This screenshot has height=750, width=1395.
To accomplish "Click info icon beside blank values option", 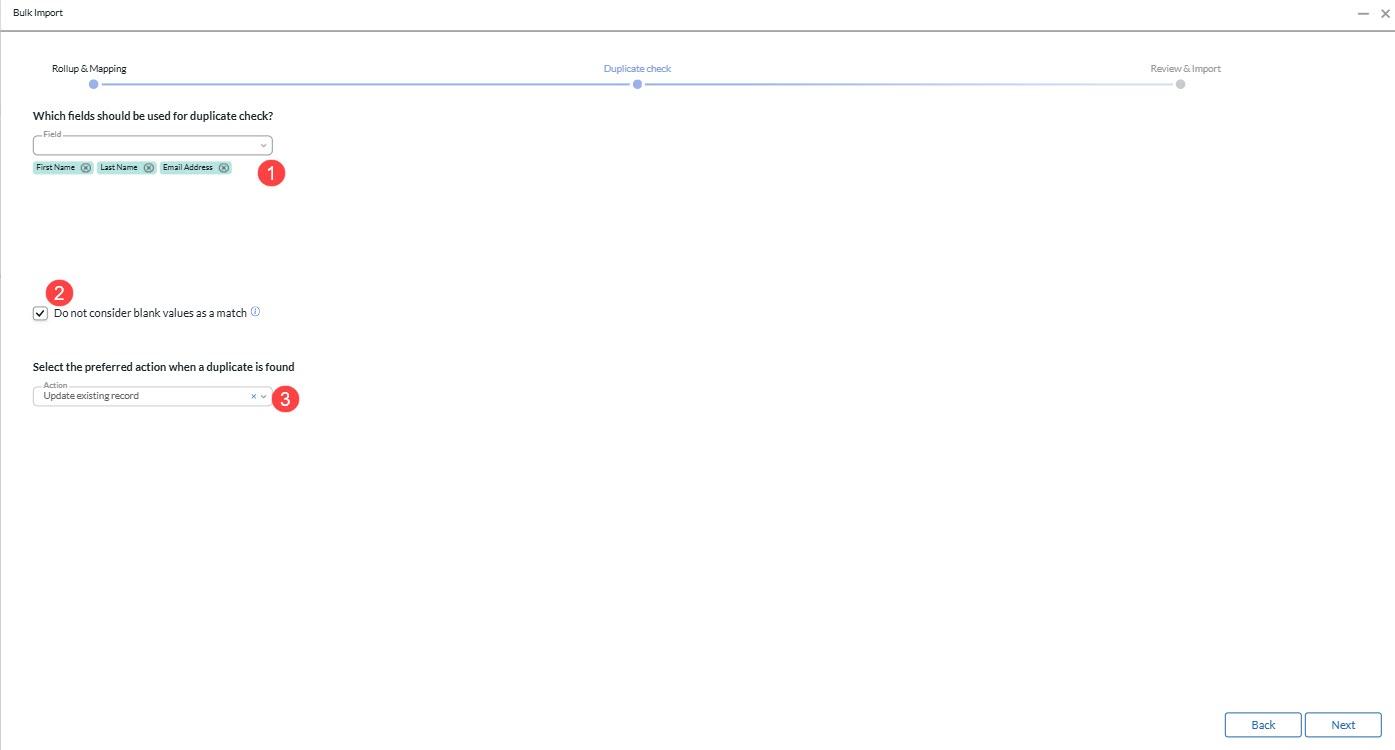I will [255, 312].
